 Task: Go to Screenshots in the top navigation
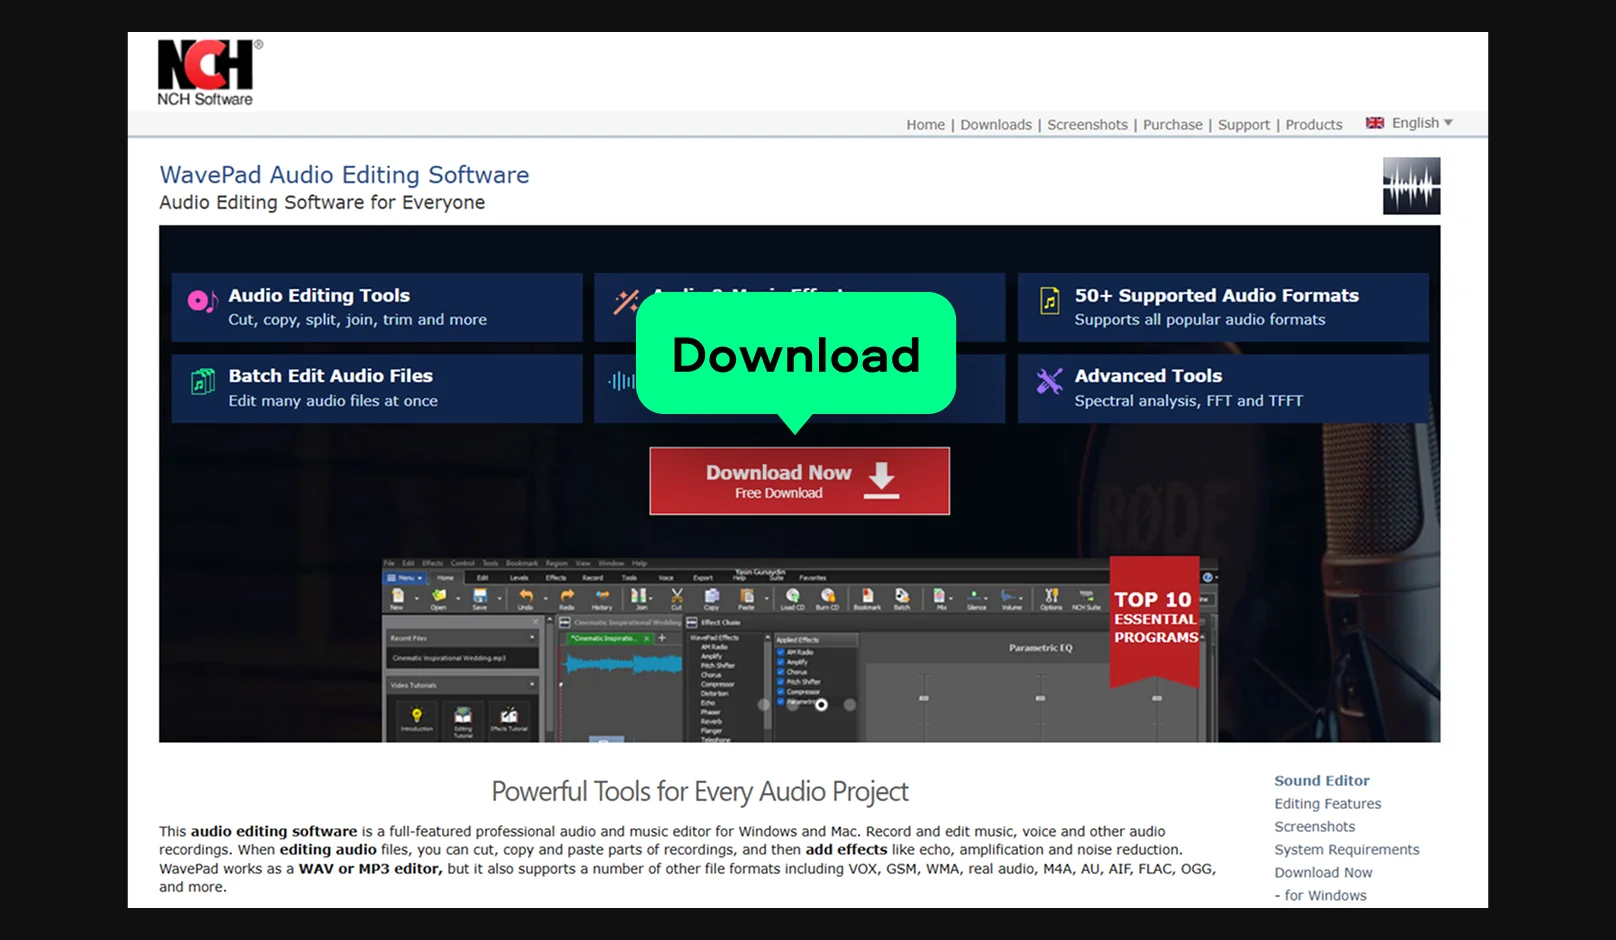1087,125
